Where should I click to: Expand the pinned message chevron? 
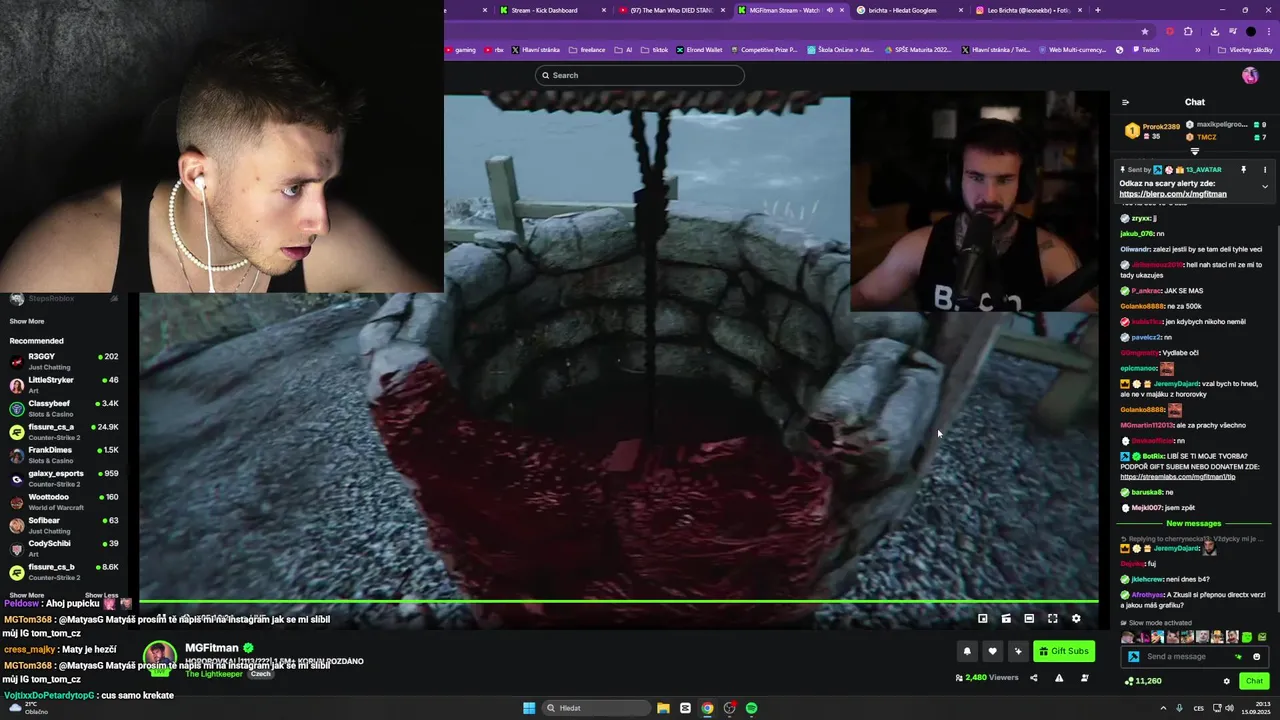click(1264, 187)
